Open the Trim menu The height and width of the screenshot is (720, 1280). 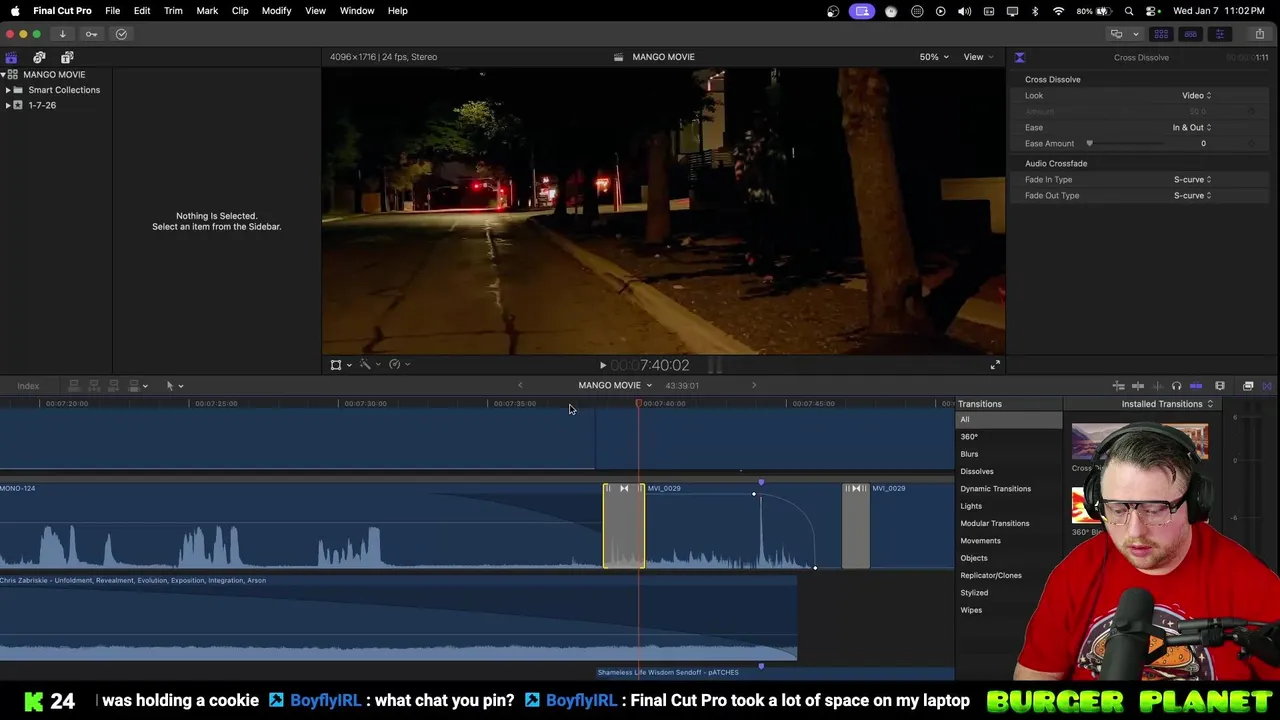(x=173, y=11)
